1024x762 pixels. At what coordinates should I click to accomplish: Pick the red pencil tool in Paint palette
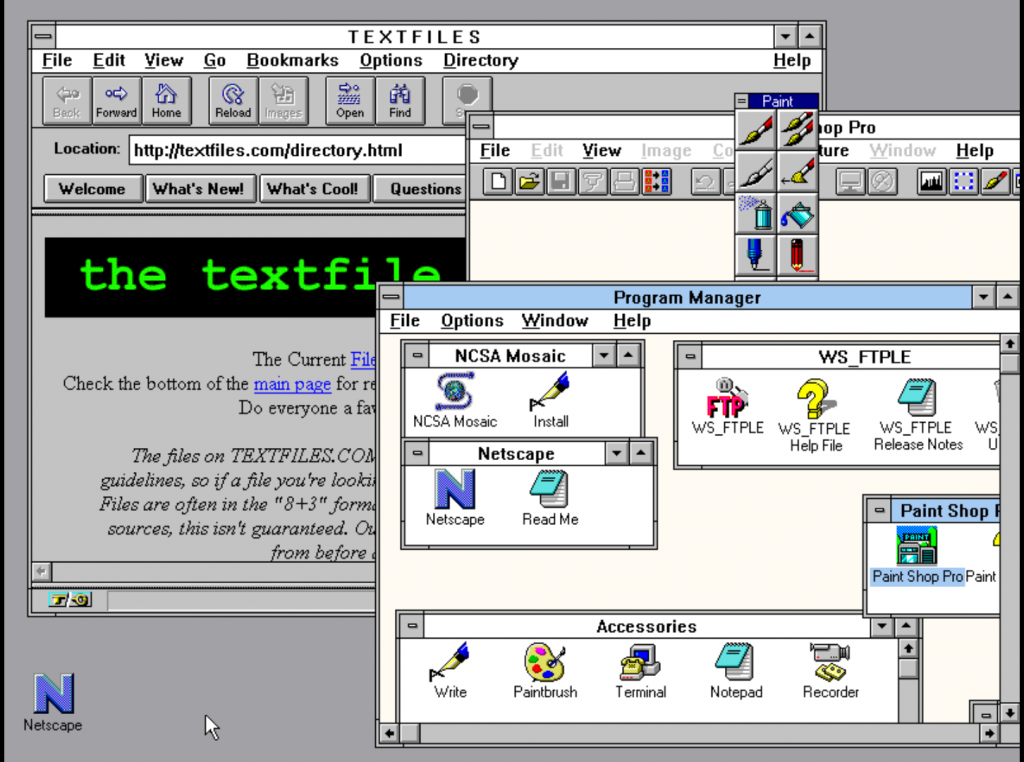pos(797,254)
